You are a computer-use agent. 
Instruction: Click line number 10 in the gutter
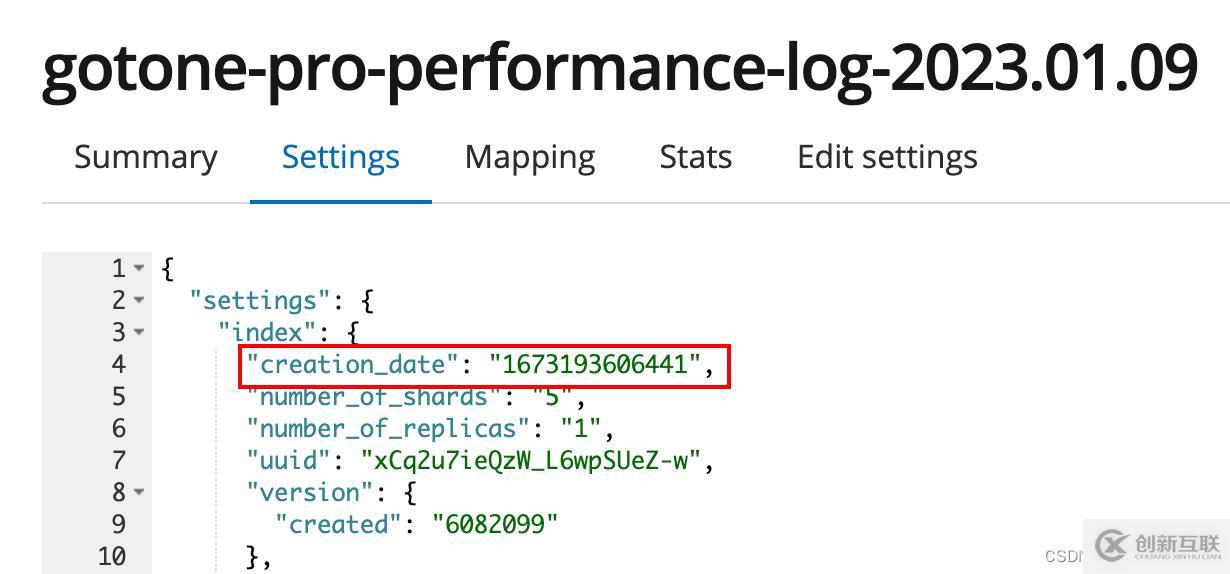112,556
